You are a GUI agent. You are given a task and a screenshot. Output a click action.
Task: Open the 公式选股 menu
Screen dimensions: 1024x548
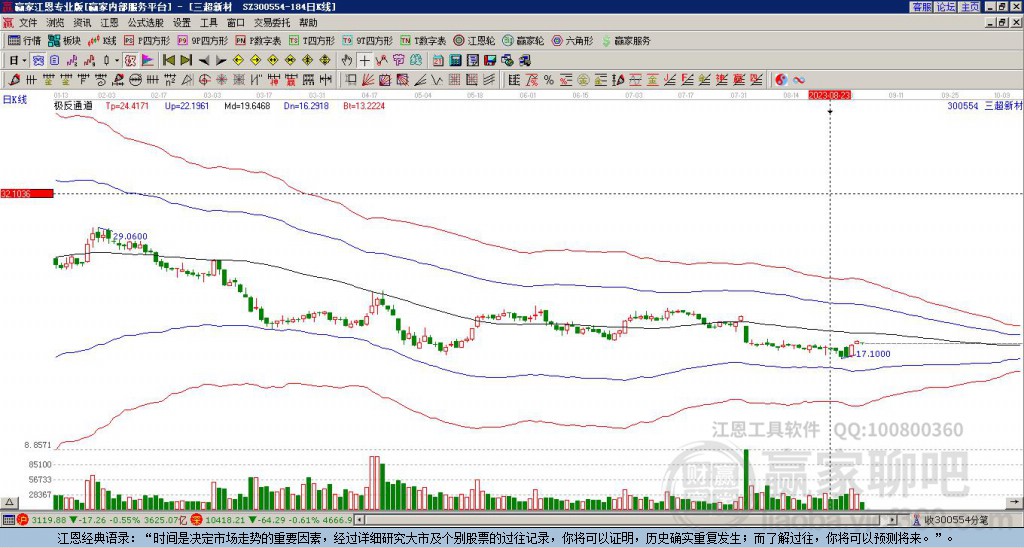click(x=146, y=23)
